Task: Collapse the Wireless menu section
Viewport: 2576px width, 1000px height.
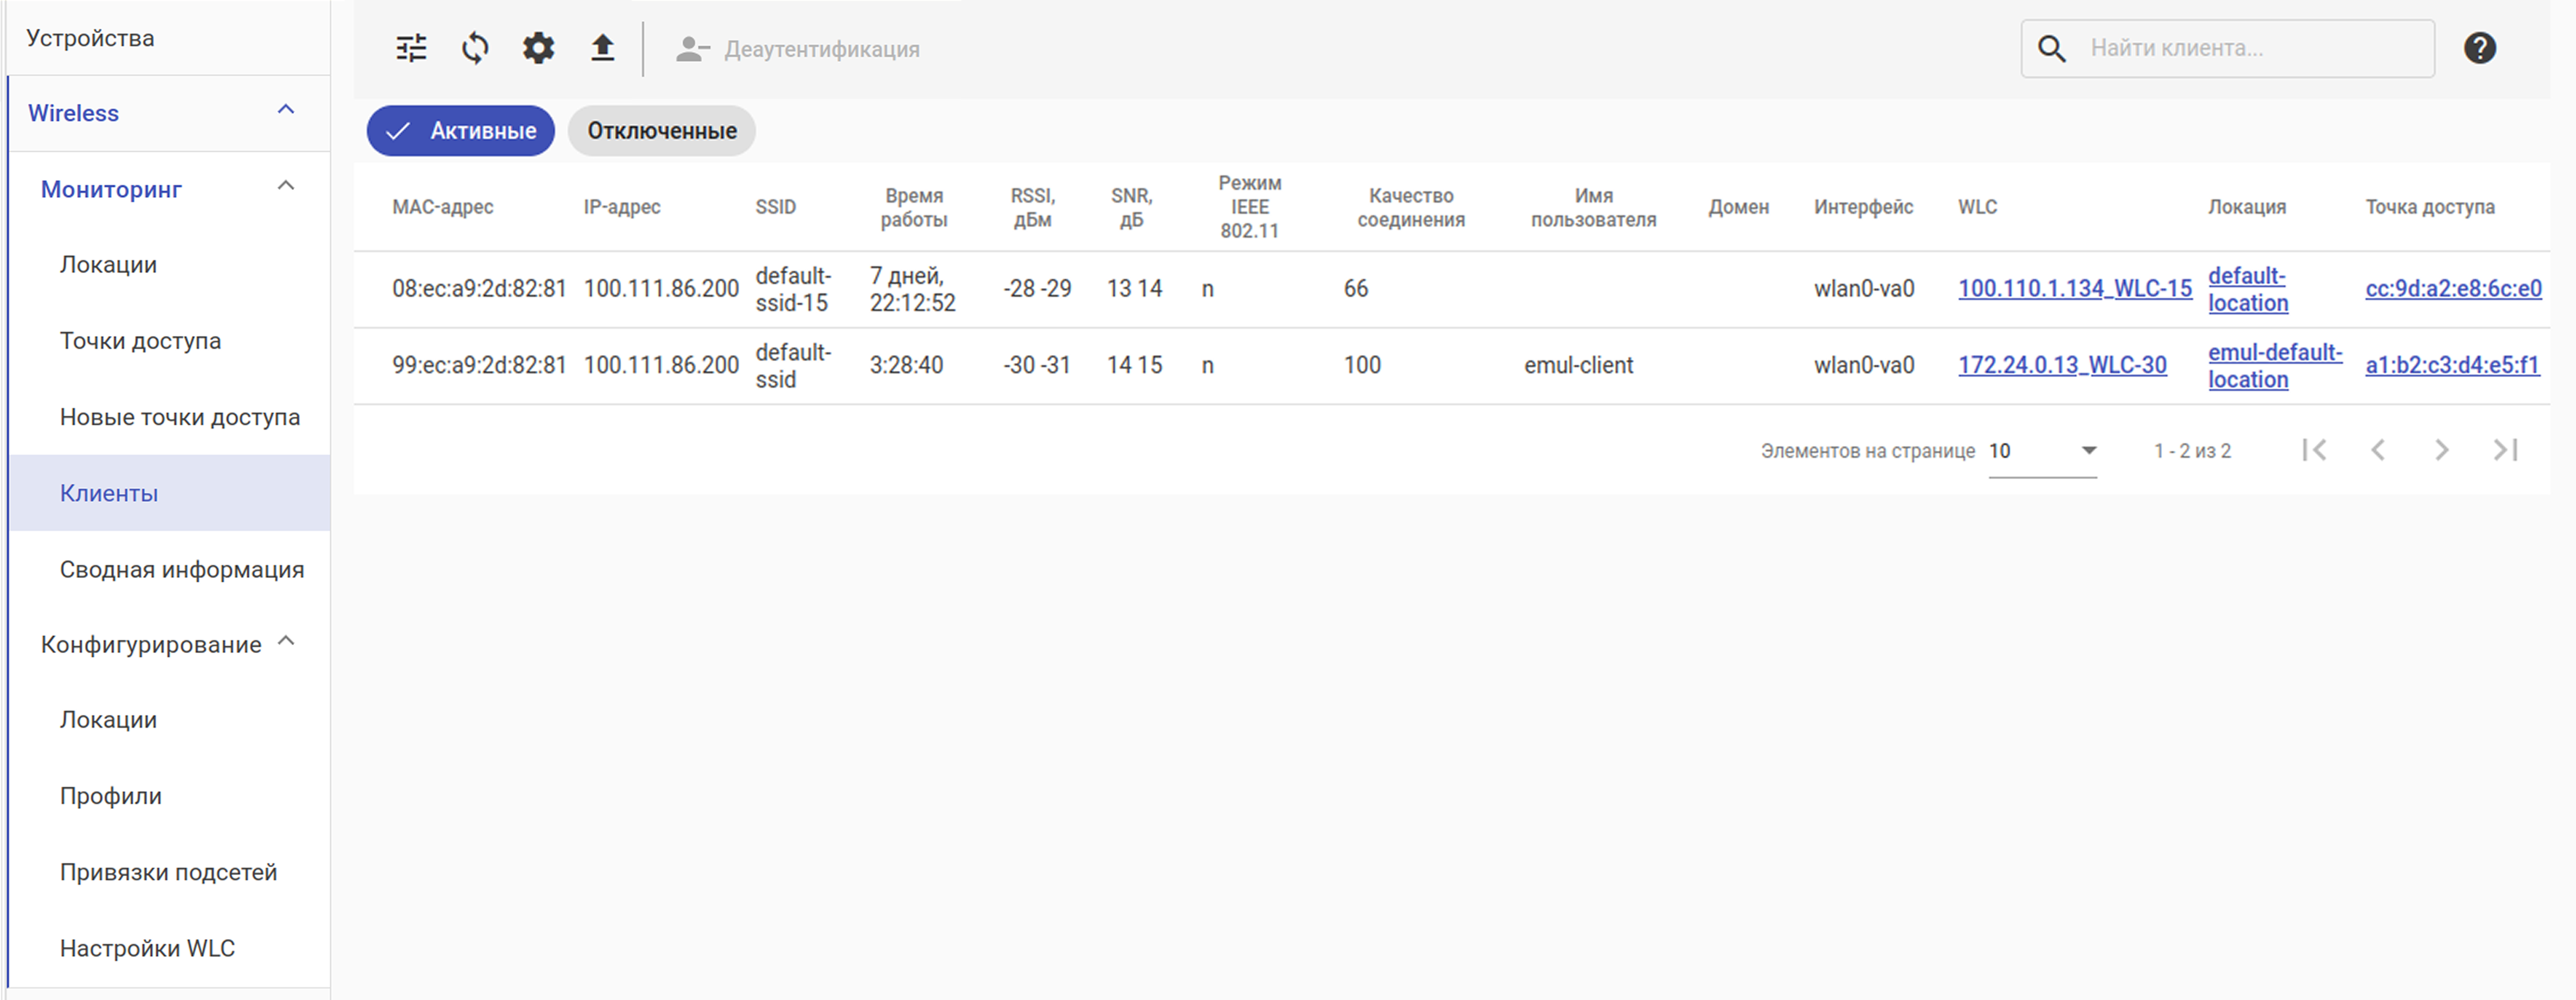Action: coord(285,110)
